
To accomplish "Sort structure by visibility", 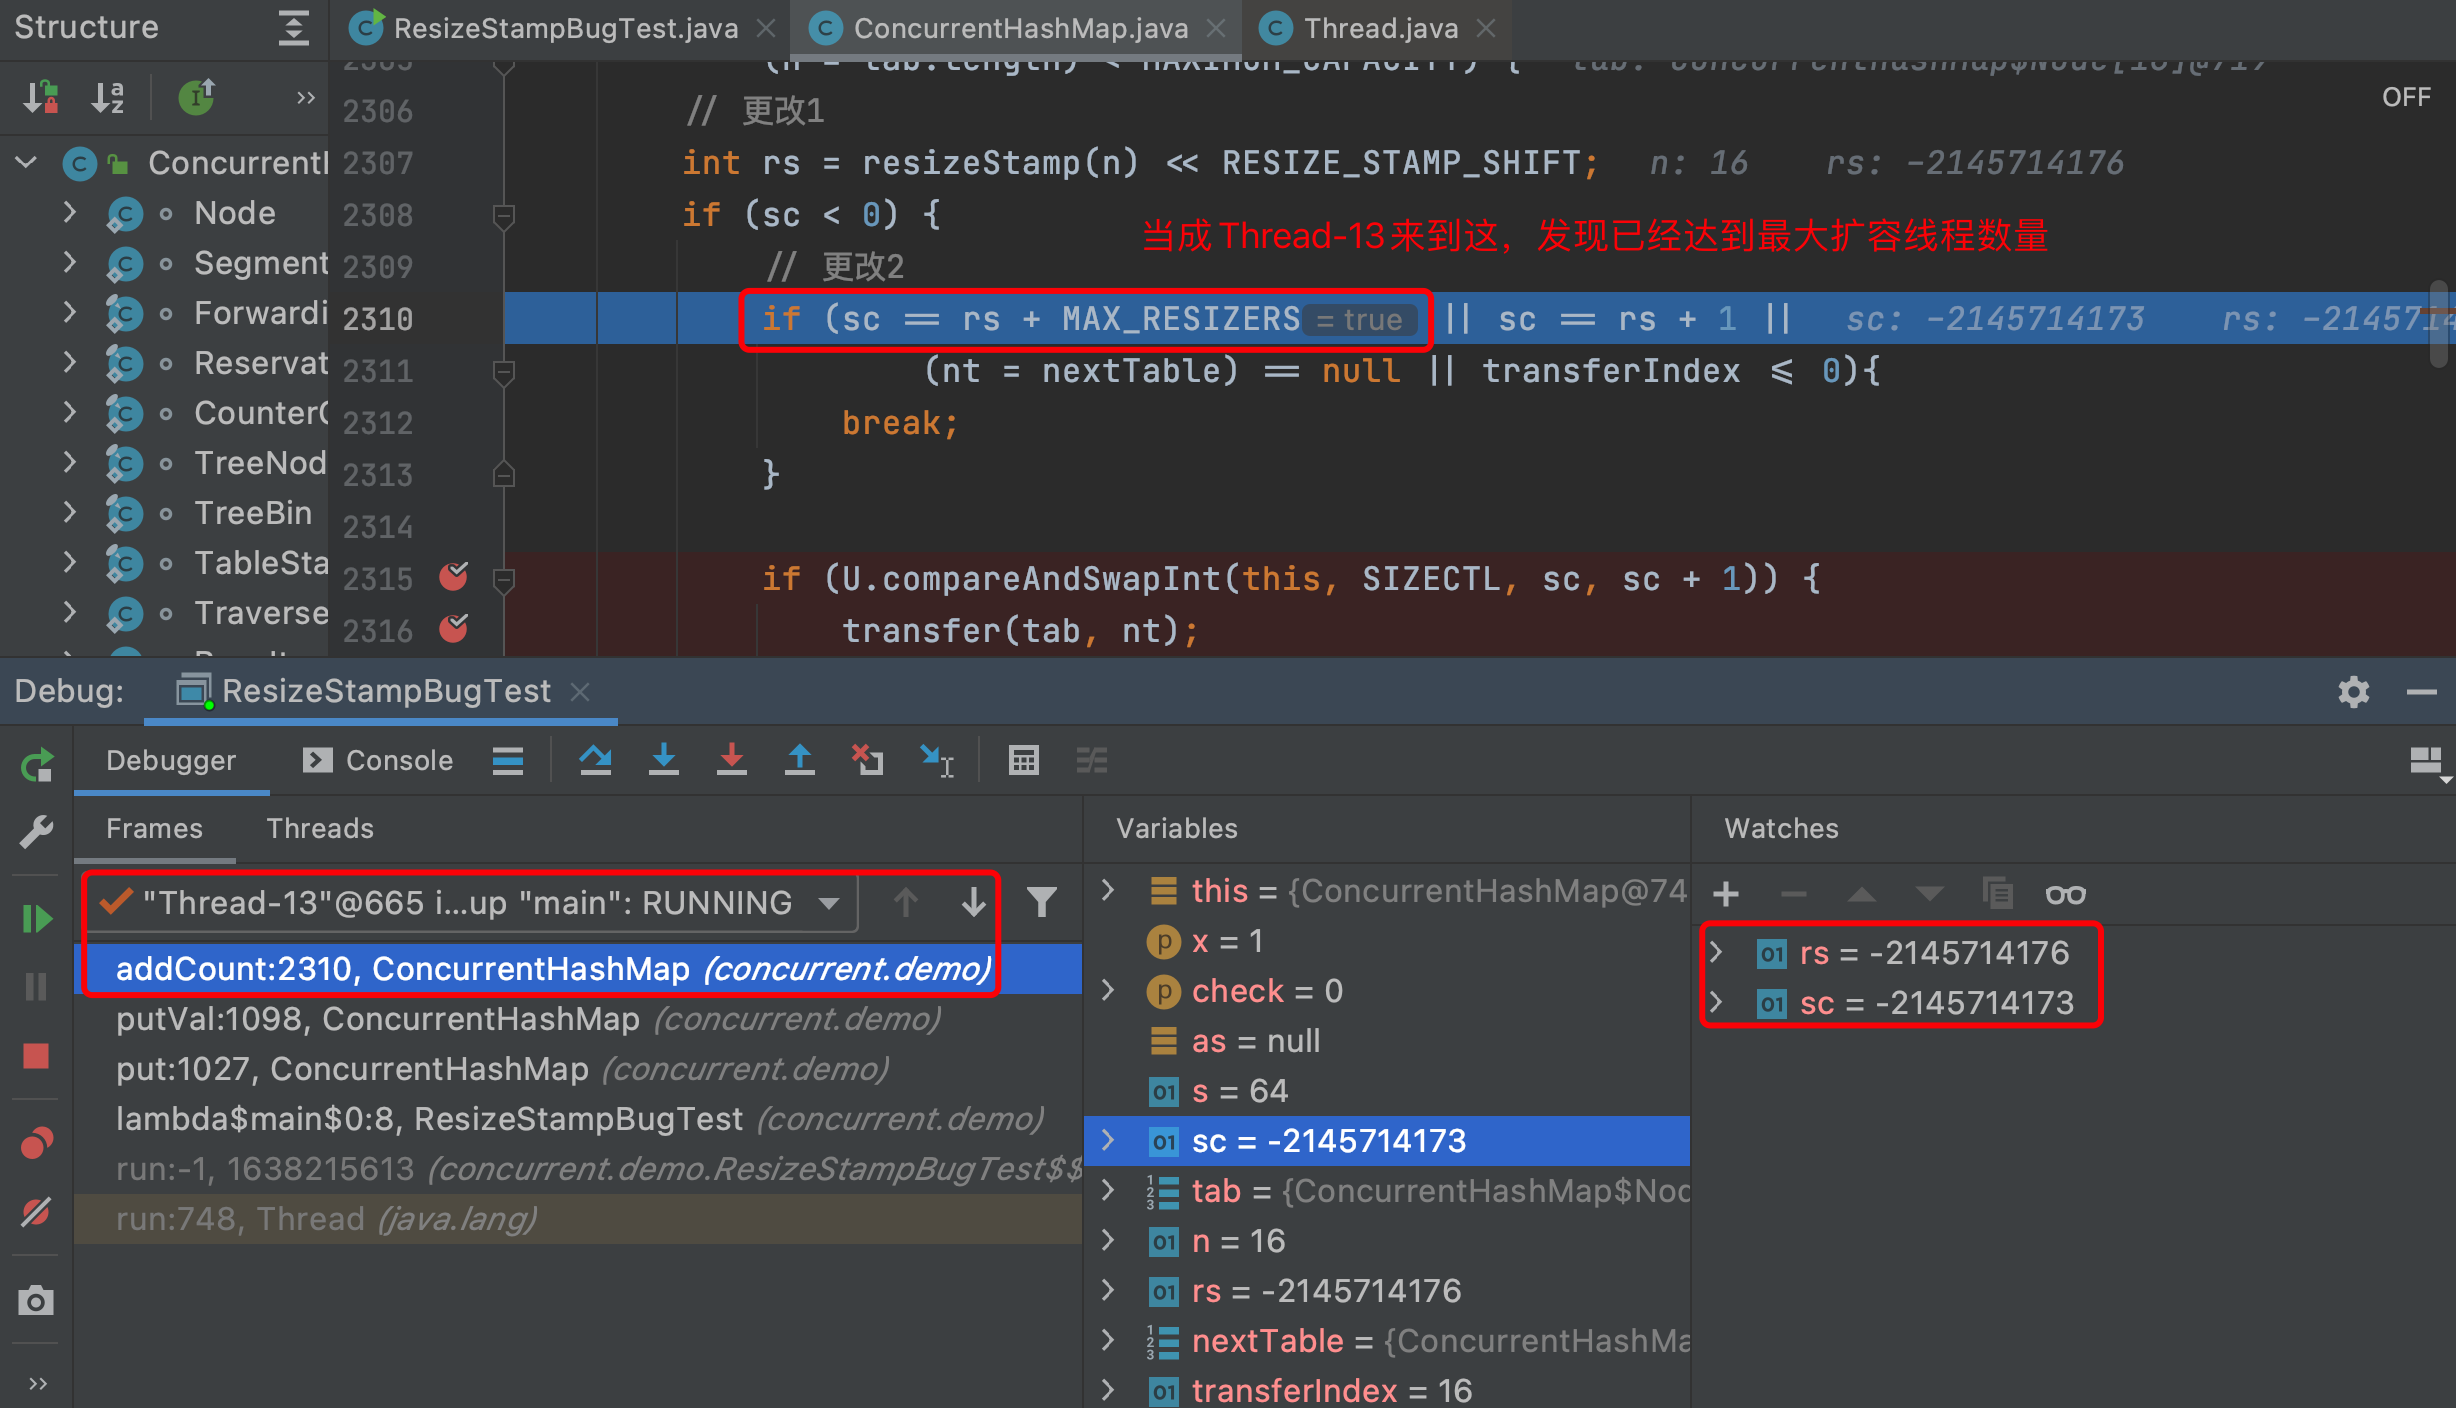I will coord(41,97).
